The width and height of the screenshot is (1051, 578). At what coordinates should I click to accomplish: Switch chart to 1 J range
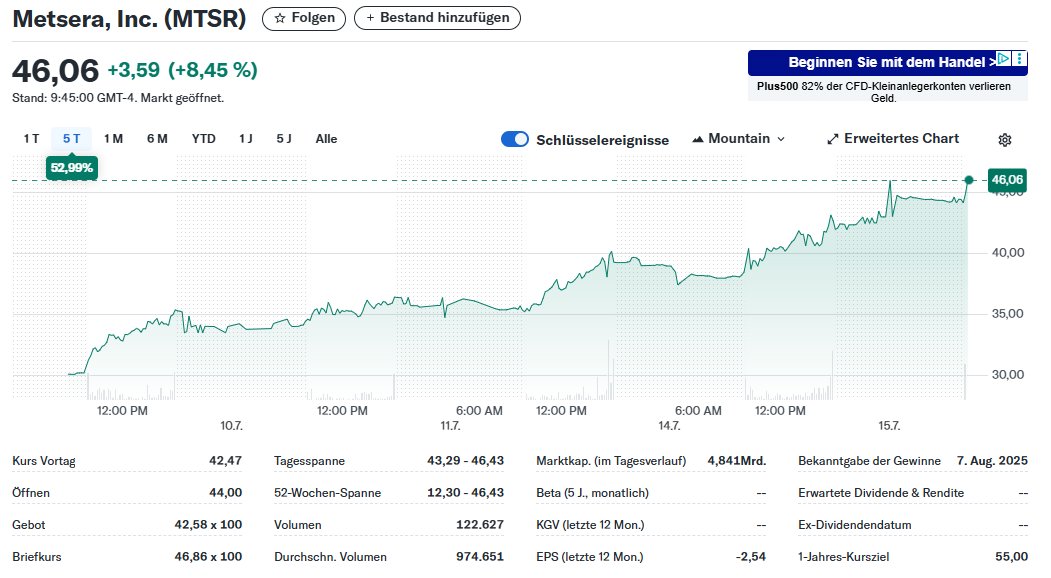click(246, 139)
